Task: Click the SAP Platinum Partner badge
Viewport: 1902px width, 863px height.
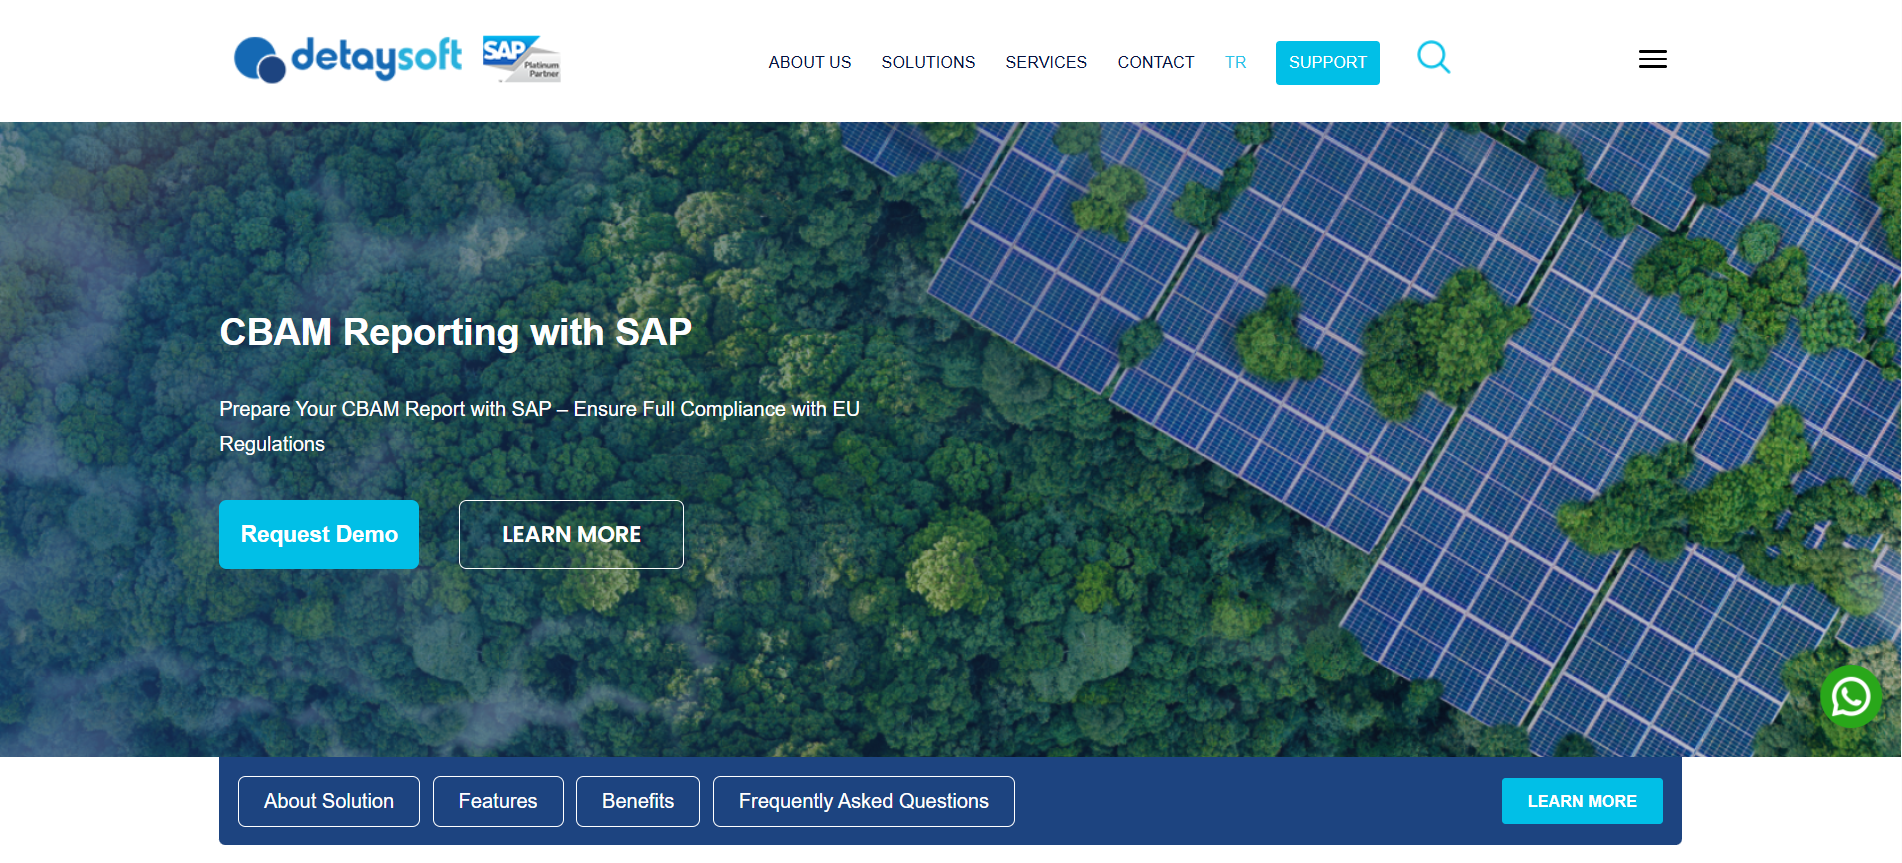Action: [521, 59]
